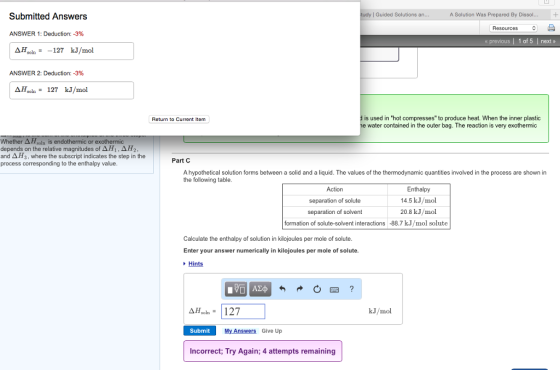This screenshot has height=370, width=560.
Task: Open the math templates button in equation toolbar
Action: tap(236, 289)
